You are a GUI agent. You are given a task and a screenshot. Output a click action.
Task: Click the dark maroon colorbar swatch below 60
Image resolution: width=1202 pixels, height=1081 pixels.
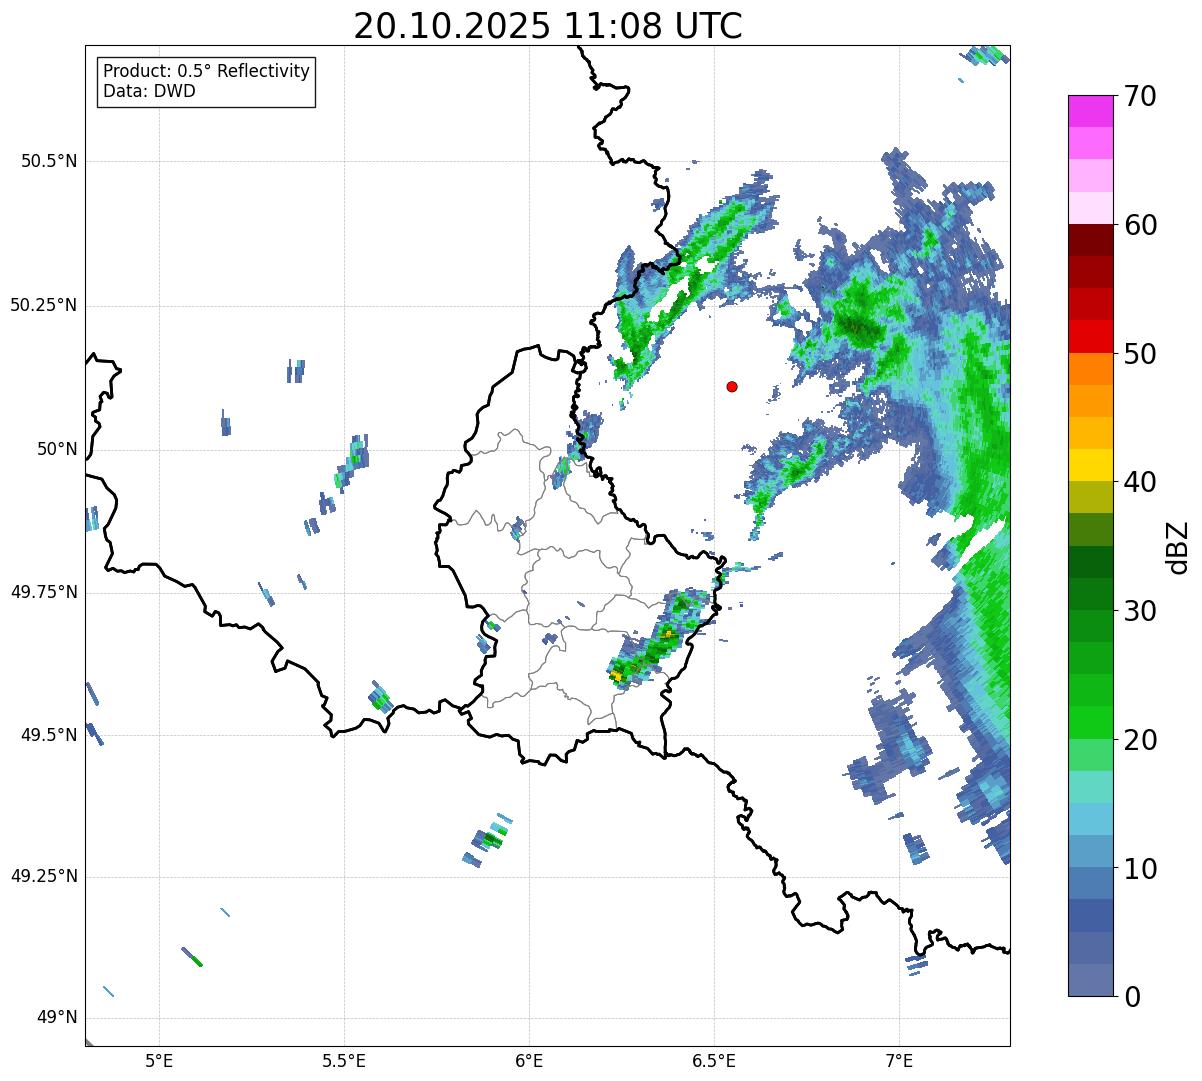click(x=1091, y=240)
